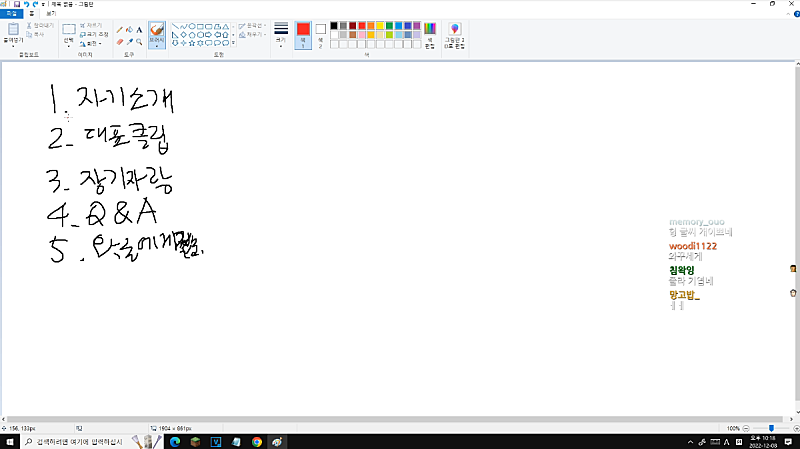
Task: Select the Fill with color bucket tool
Action: click(129, 30)
